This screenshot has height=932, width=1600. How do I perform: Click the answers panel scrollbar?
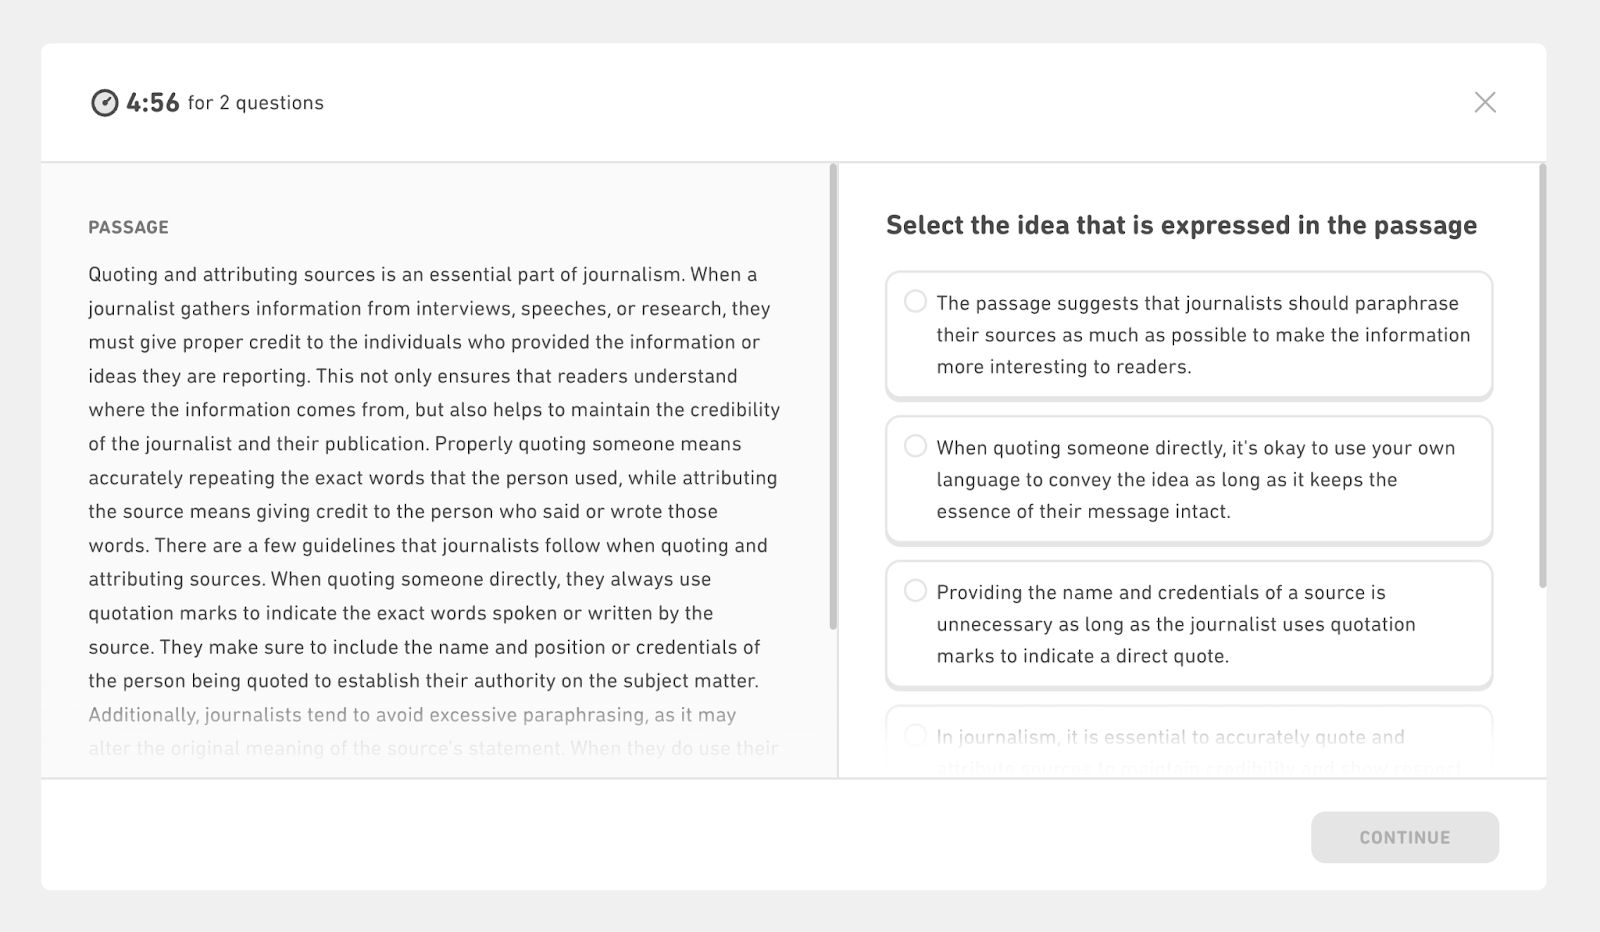click(x=1542, y=380)
